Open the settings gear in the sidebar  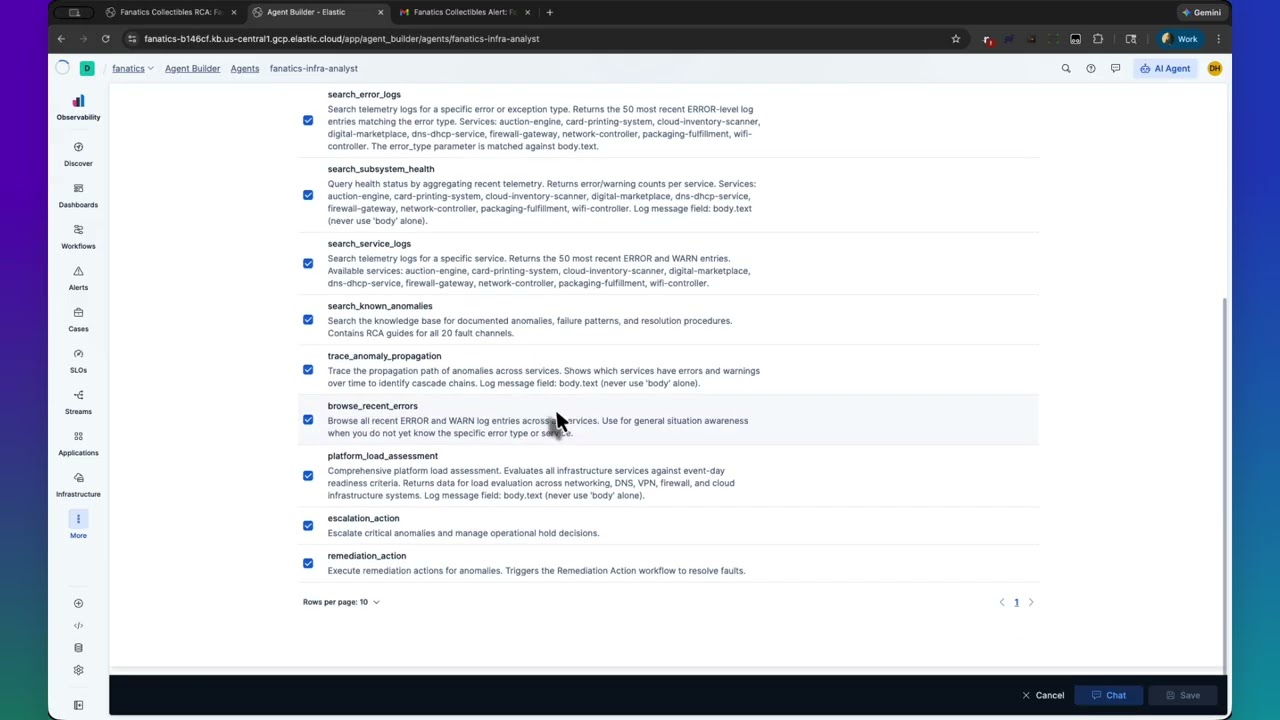(78, 670)
